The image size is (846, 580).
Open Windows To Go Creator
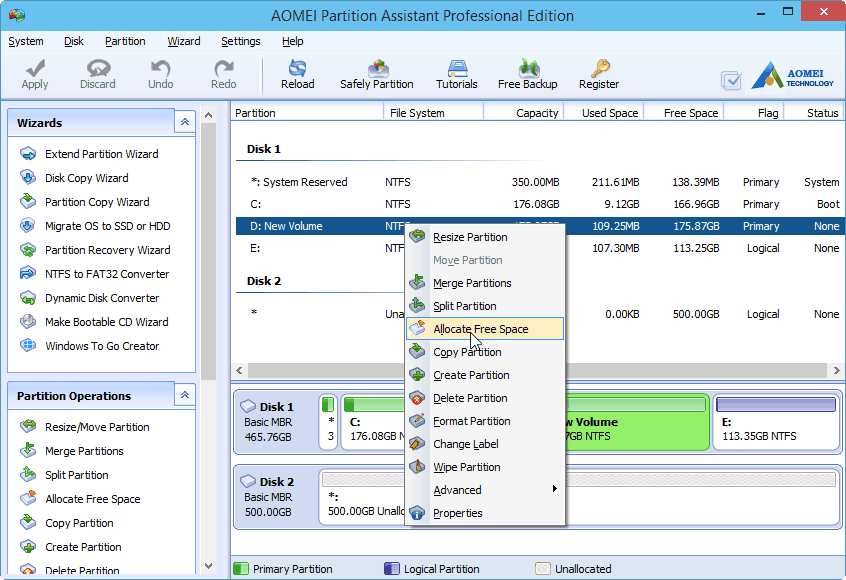(x=90, y=346)
